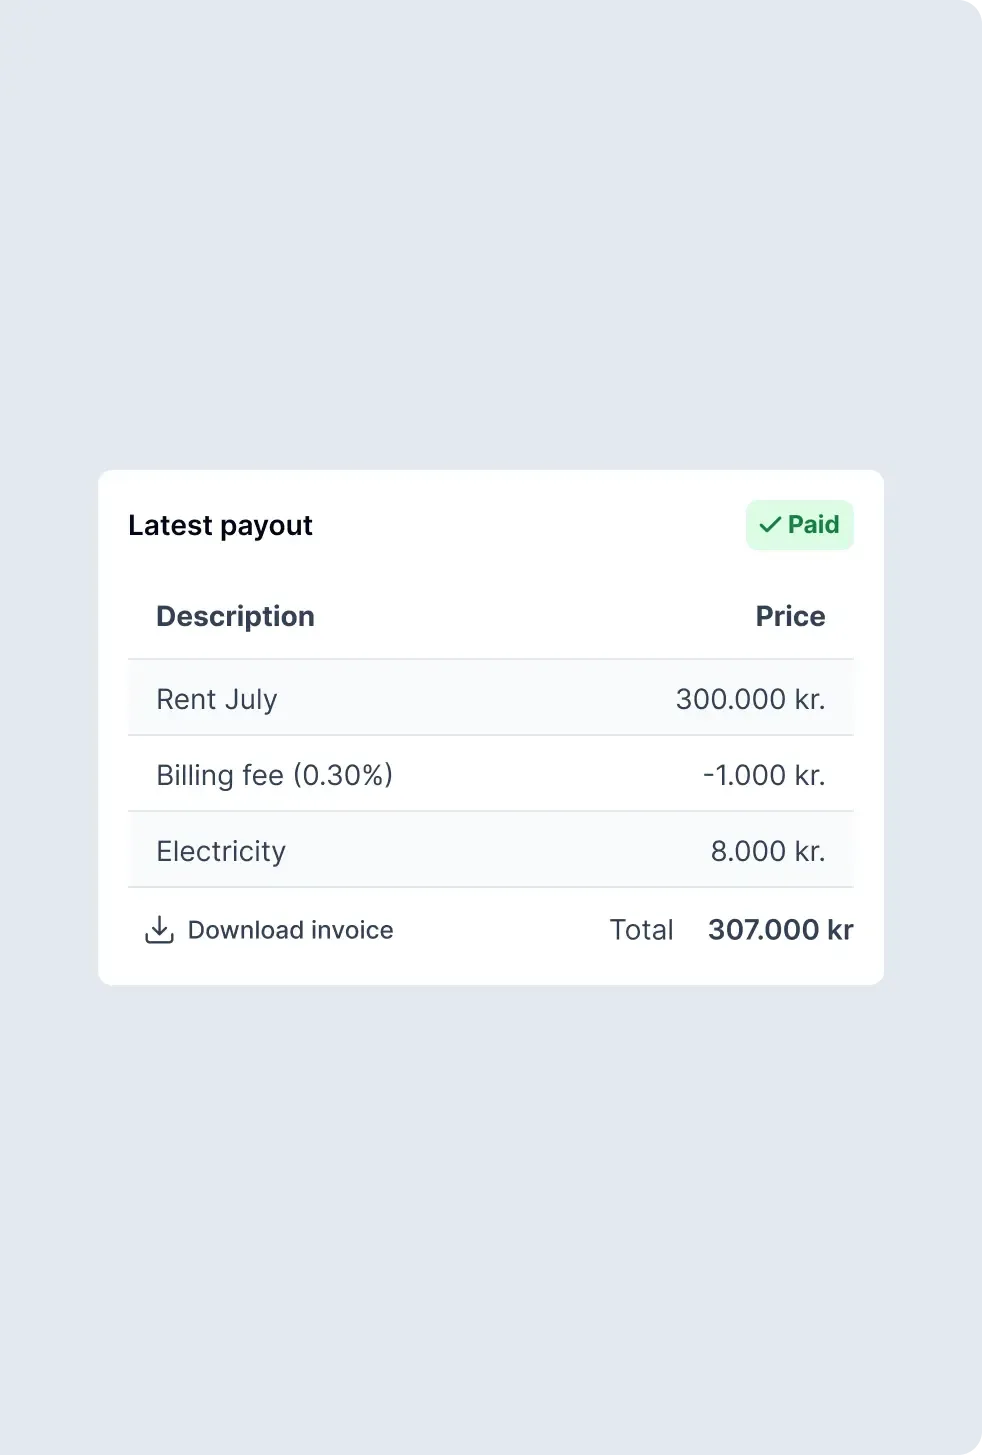The image size is (982, 1455).
Task: Click the 8.000 kr. electricity amount
Action: click(x=767, y=851)
